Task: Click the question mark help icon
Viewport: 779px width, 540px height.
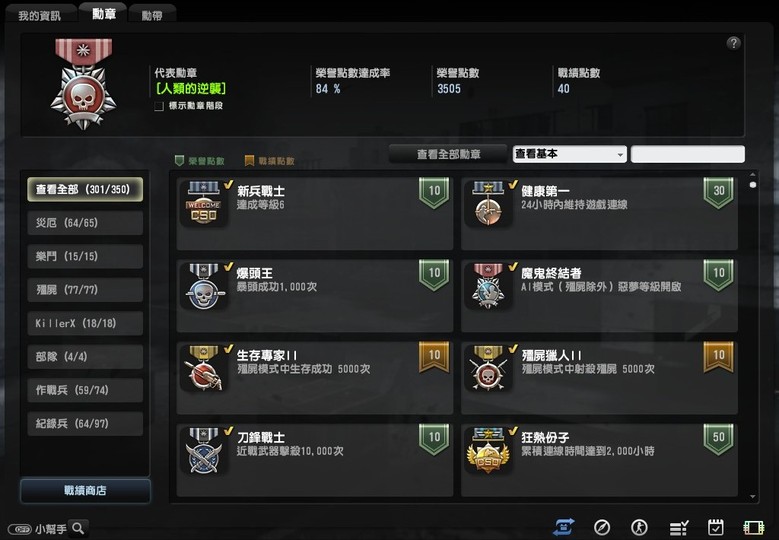Action: click(x=733, y=43)
